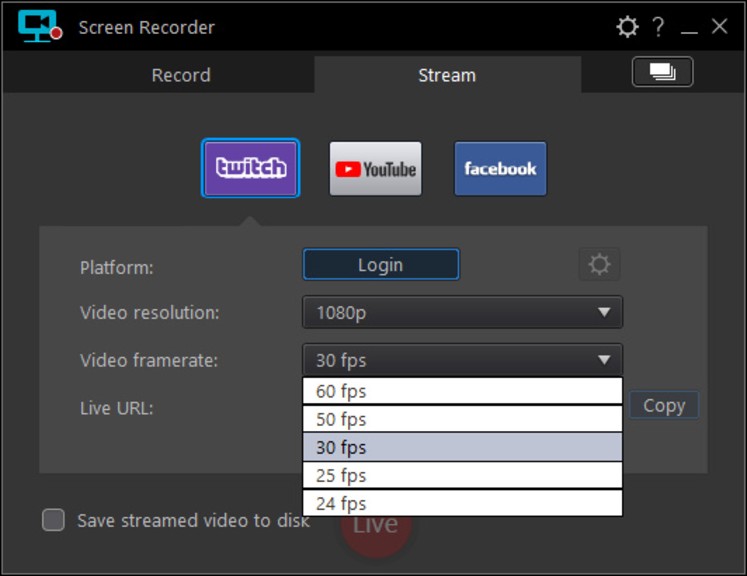
Task: Choose 24 fps from list
Action: [463, 503]
